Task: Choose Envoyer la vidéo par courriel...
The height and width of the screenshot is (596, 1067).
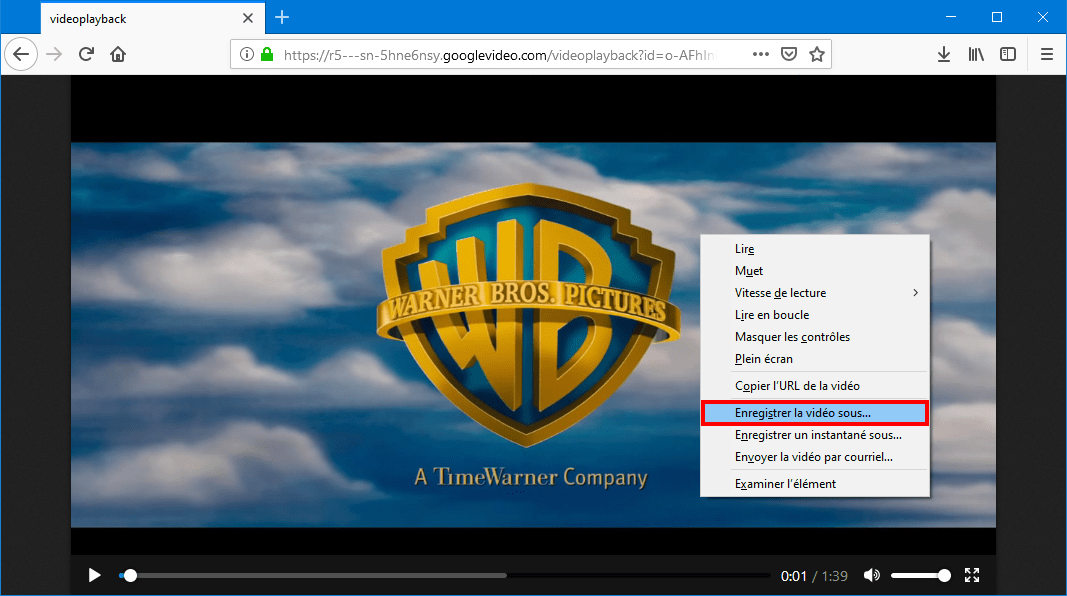Action: [x=815, y=457]
